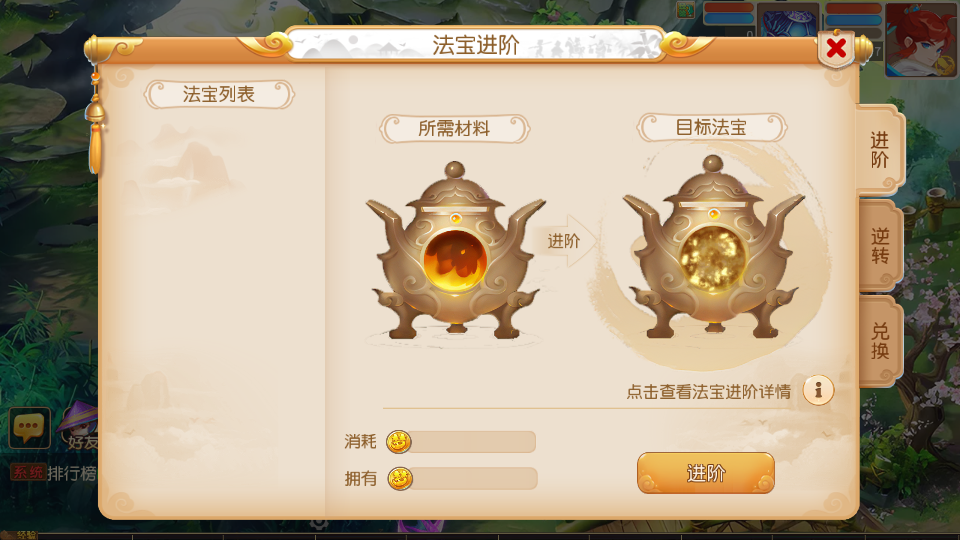The width and height of the screenshot is (960, 540).
Task: Click the gold coin icon beside 消耗
Action: (399, 441)
